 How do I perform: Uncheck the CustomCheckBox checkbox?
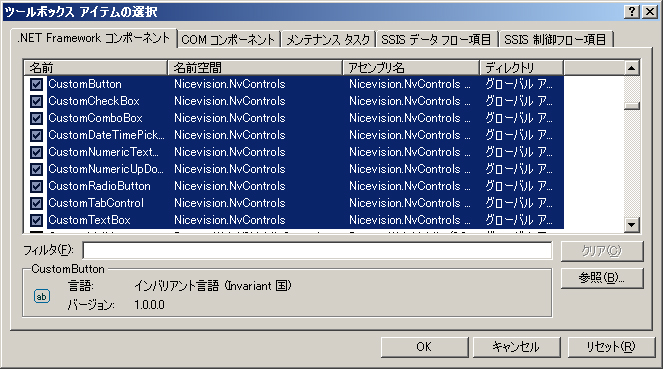(x=36, y=101)
